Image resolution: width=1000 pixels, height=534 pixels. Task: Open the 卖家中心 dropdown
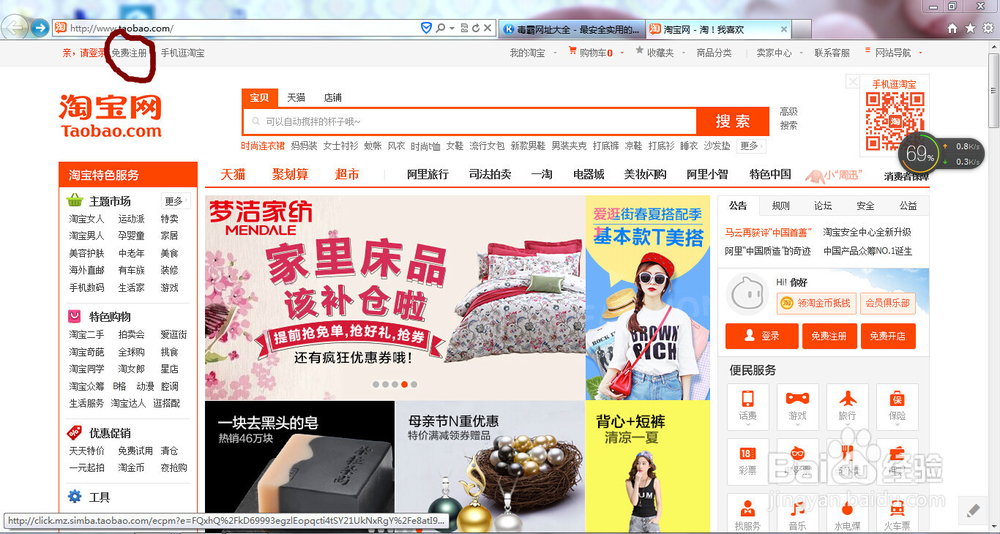click(779, 53)
